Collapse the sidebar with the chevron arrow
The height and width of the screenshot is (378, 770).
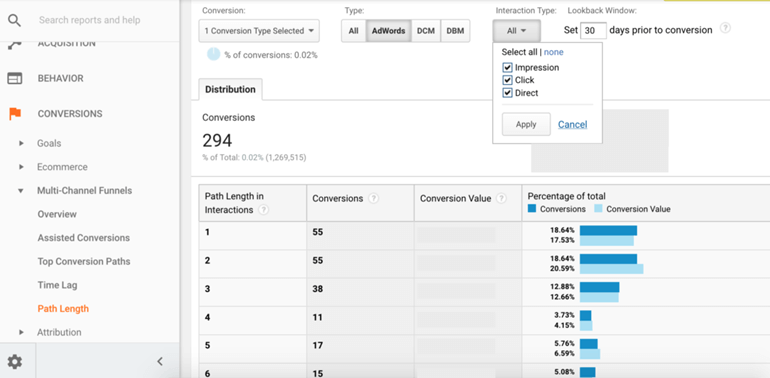click(x=160, y=362)
